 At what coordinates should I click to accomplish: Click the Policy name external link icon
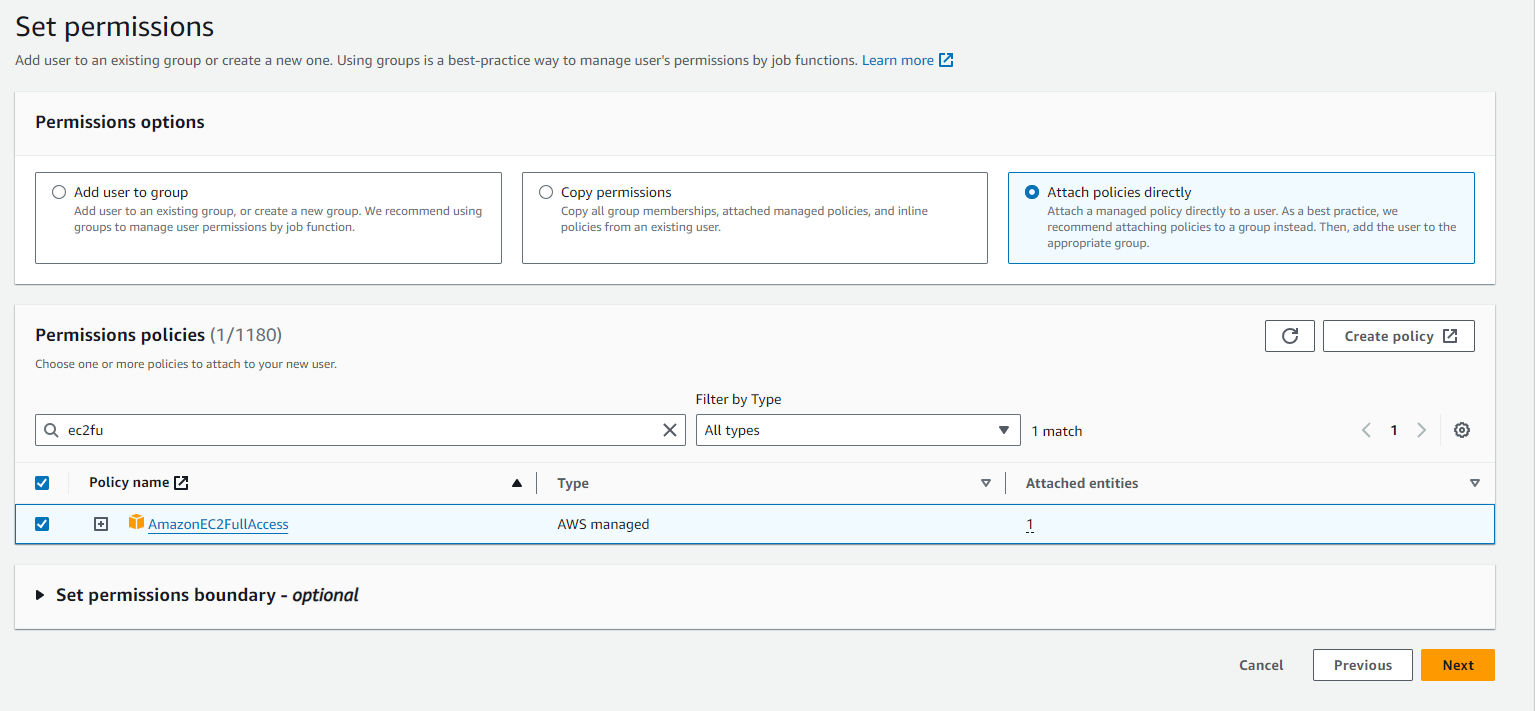(181, 483)
